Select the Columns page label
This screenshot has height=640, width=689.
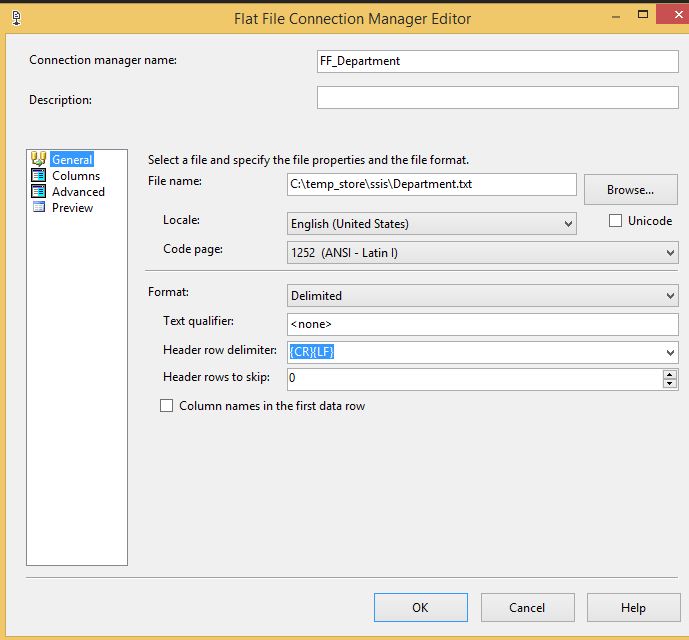tap(76, 176)
